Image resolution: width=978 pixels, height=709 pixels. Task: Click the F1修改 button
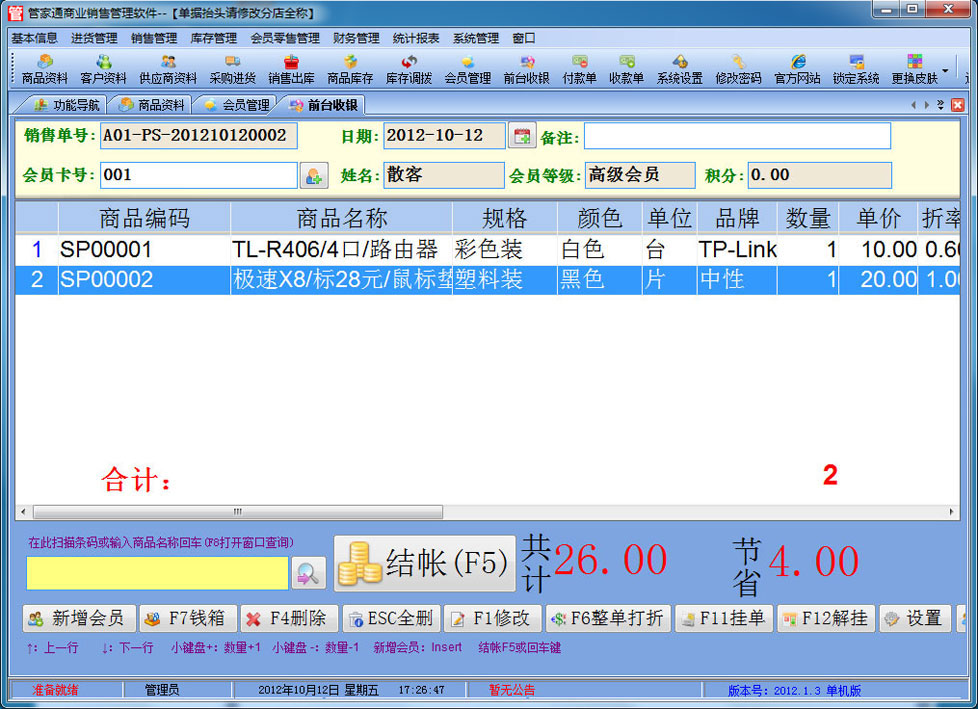[493, 618]
